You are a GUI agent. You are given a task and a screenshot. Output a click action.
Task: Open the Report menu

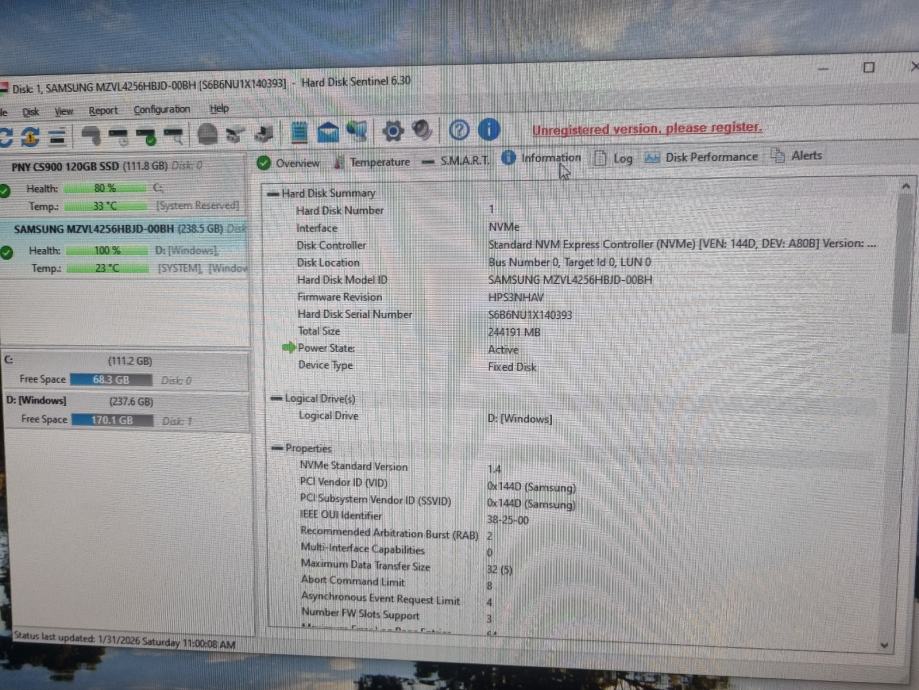coord(103,110)
